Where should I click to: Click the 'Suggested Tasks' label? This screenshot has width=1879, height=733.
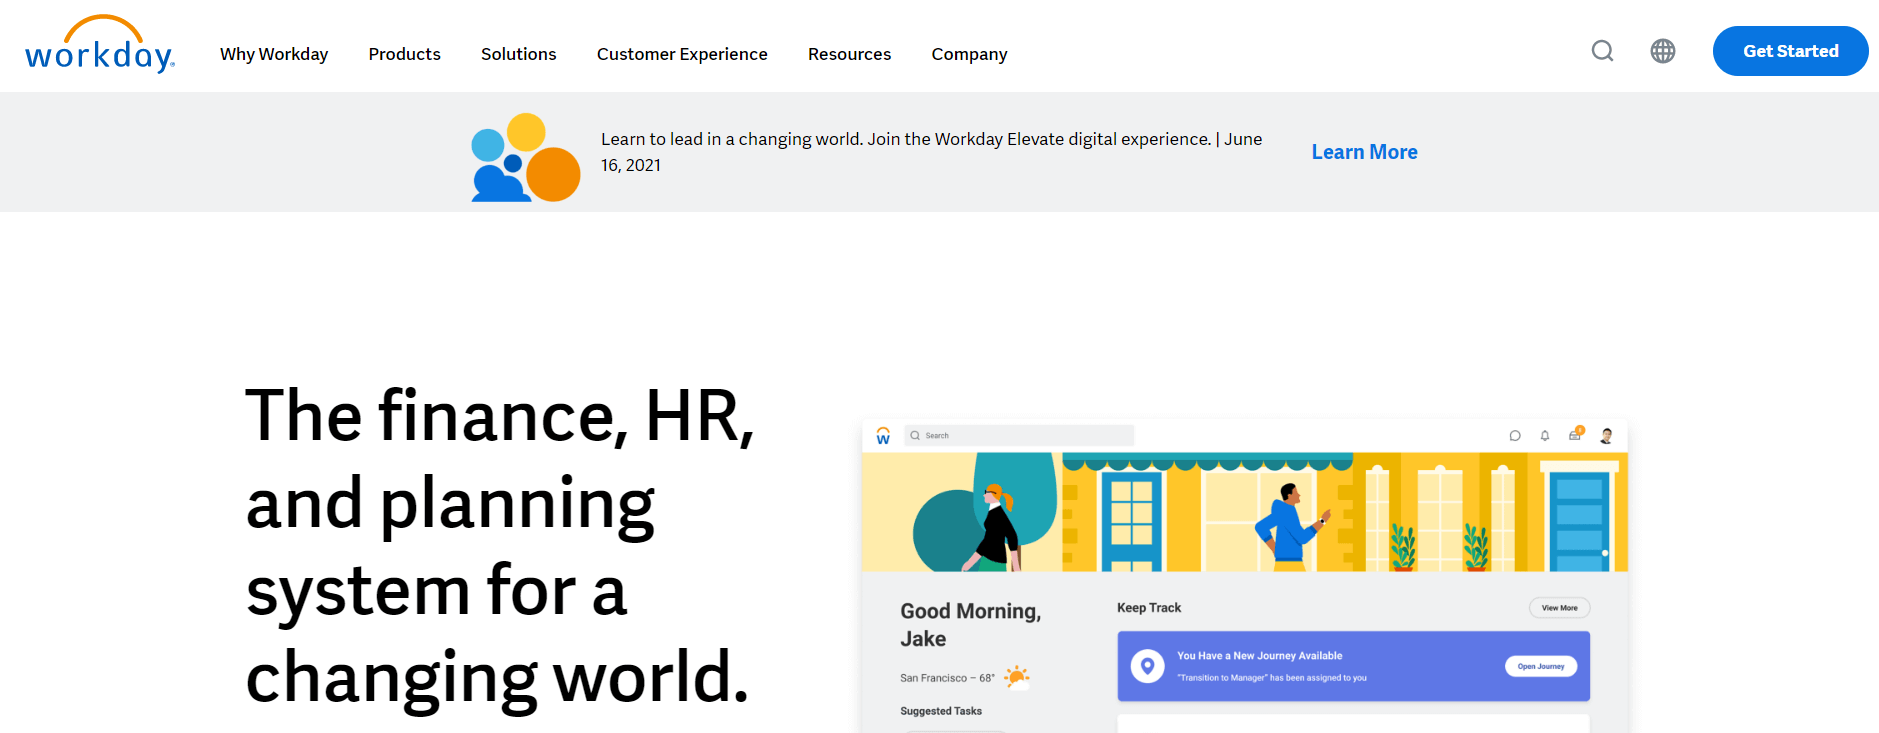pyautogui.click(x=941, y=711)
